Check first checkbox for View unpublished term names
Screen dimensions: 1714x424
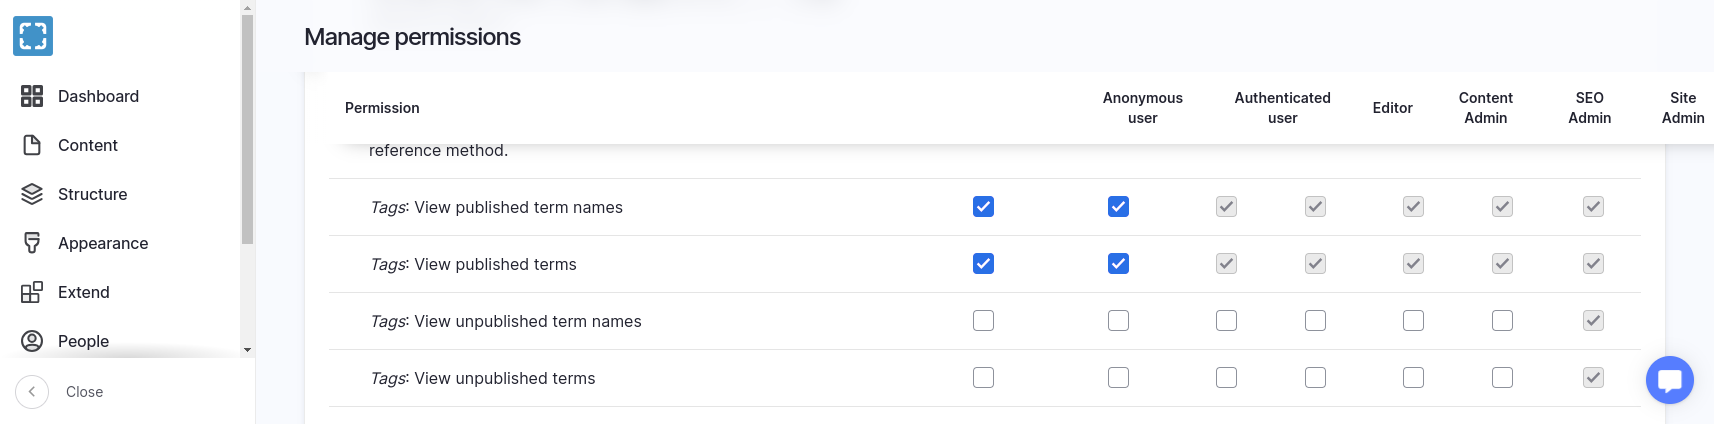coord(983,321)
